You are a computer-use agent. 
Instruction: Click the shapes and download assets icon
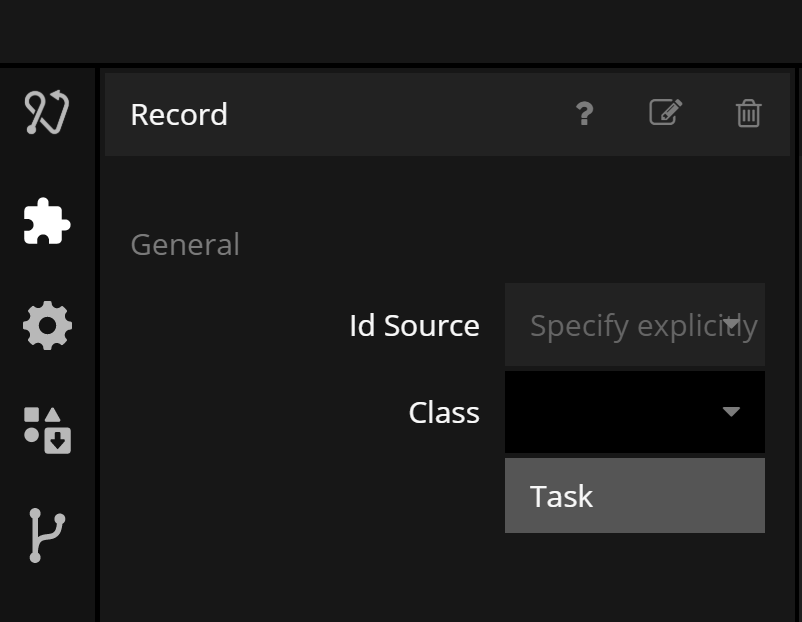coord(47,430)
